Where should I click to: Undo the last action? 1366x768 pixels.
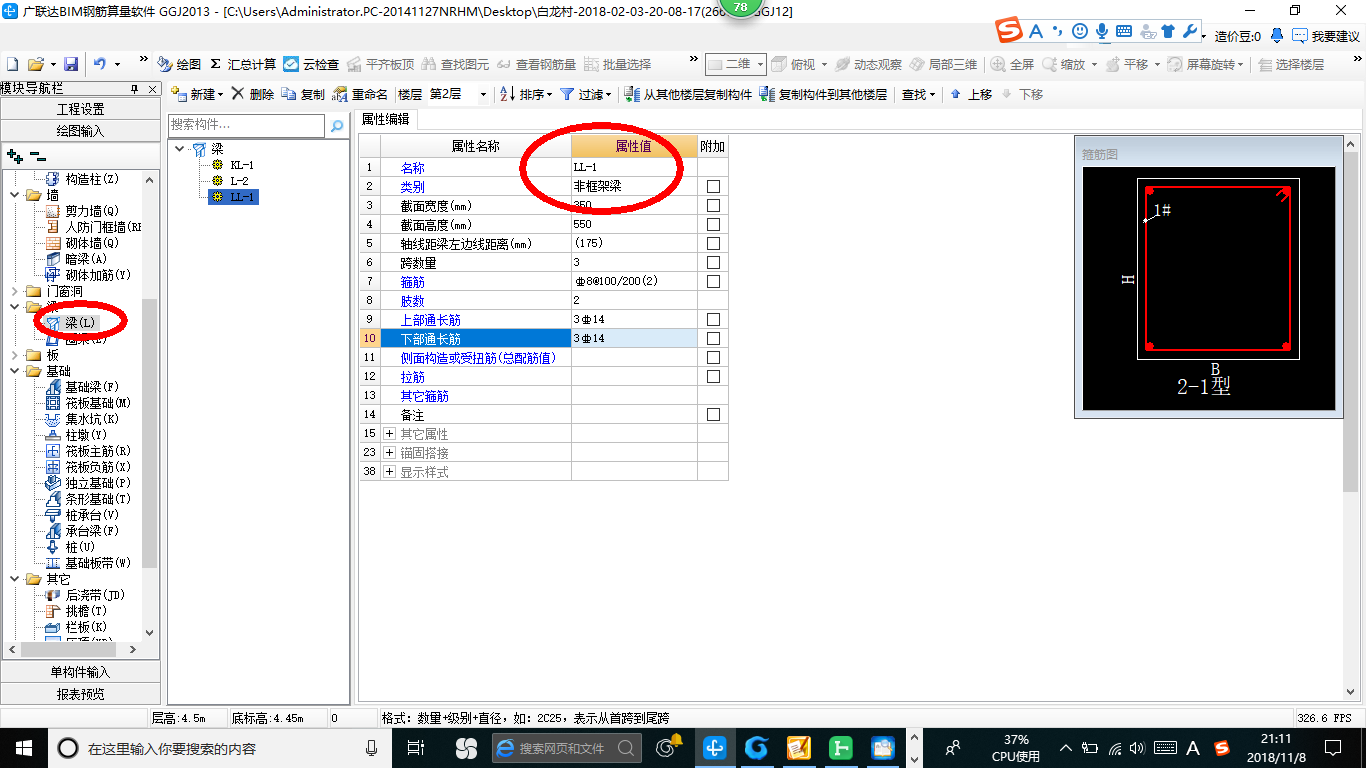click(100, 64)
